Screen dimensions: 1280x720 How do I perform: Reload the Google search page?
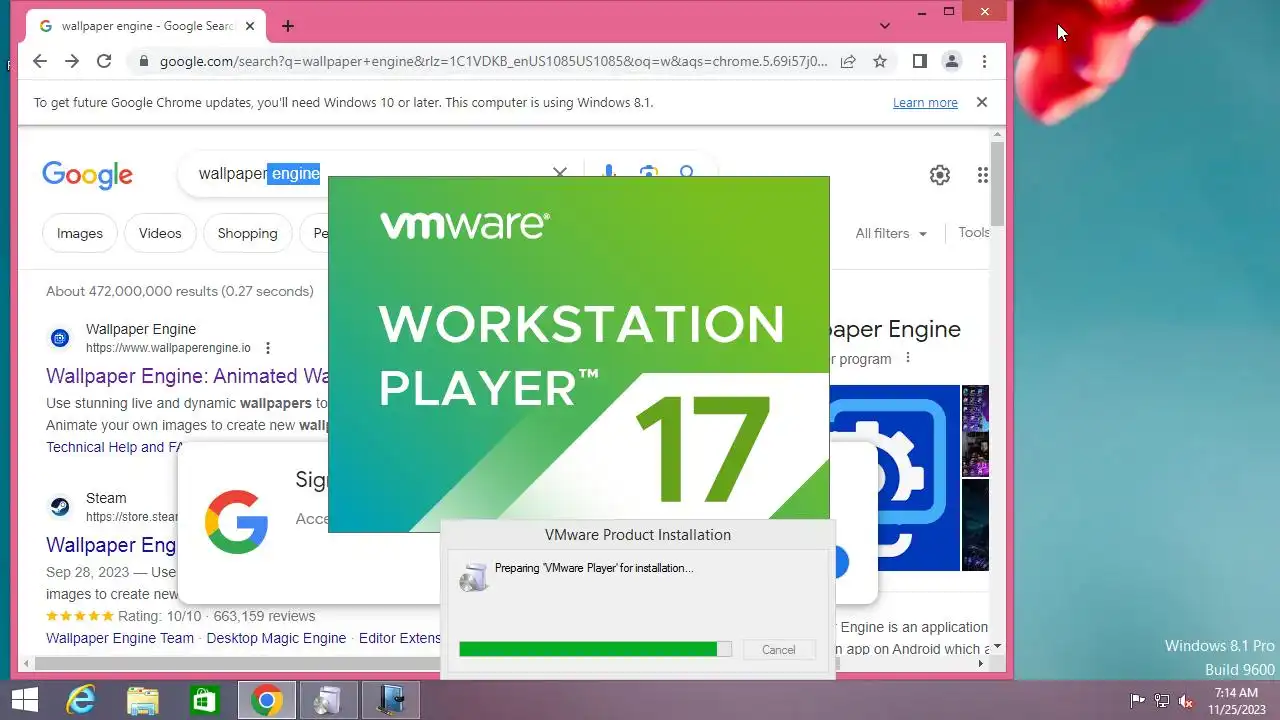point(103,61)
